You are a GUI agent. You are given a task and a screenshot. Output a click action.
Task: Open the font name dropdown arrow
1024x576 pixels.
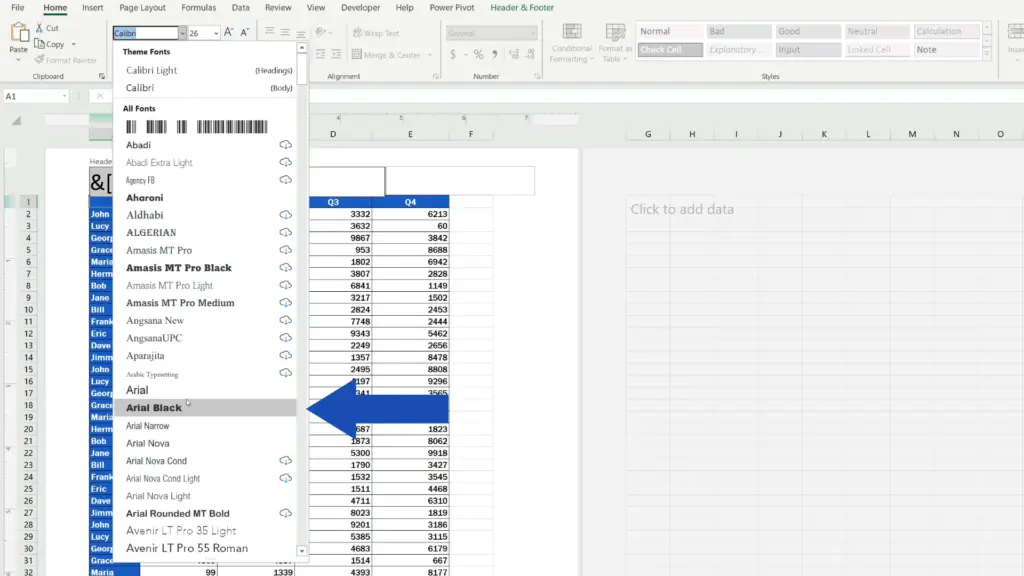click(x=182, y=33)
